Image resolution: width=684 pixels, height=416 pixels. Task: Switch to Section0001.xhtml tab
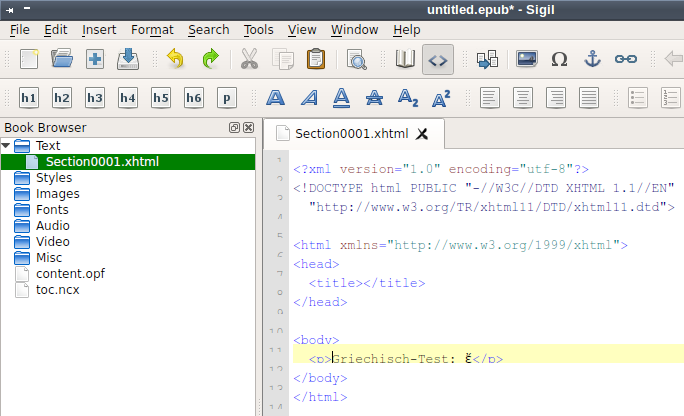[x=352, y=134]
